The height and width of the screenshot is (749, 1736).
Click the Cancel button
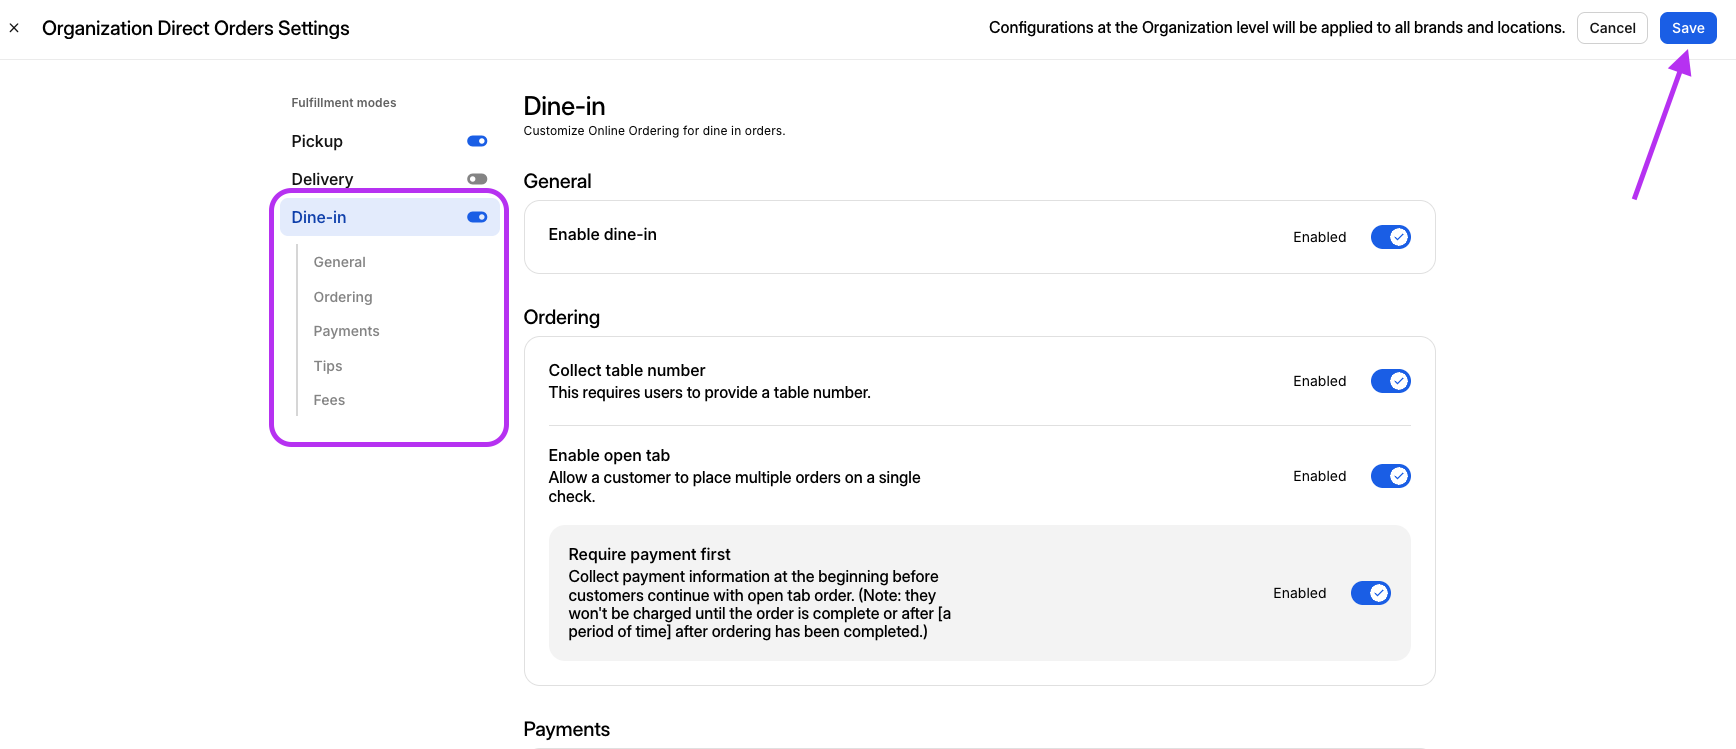click(x=1612, y=28)
